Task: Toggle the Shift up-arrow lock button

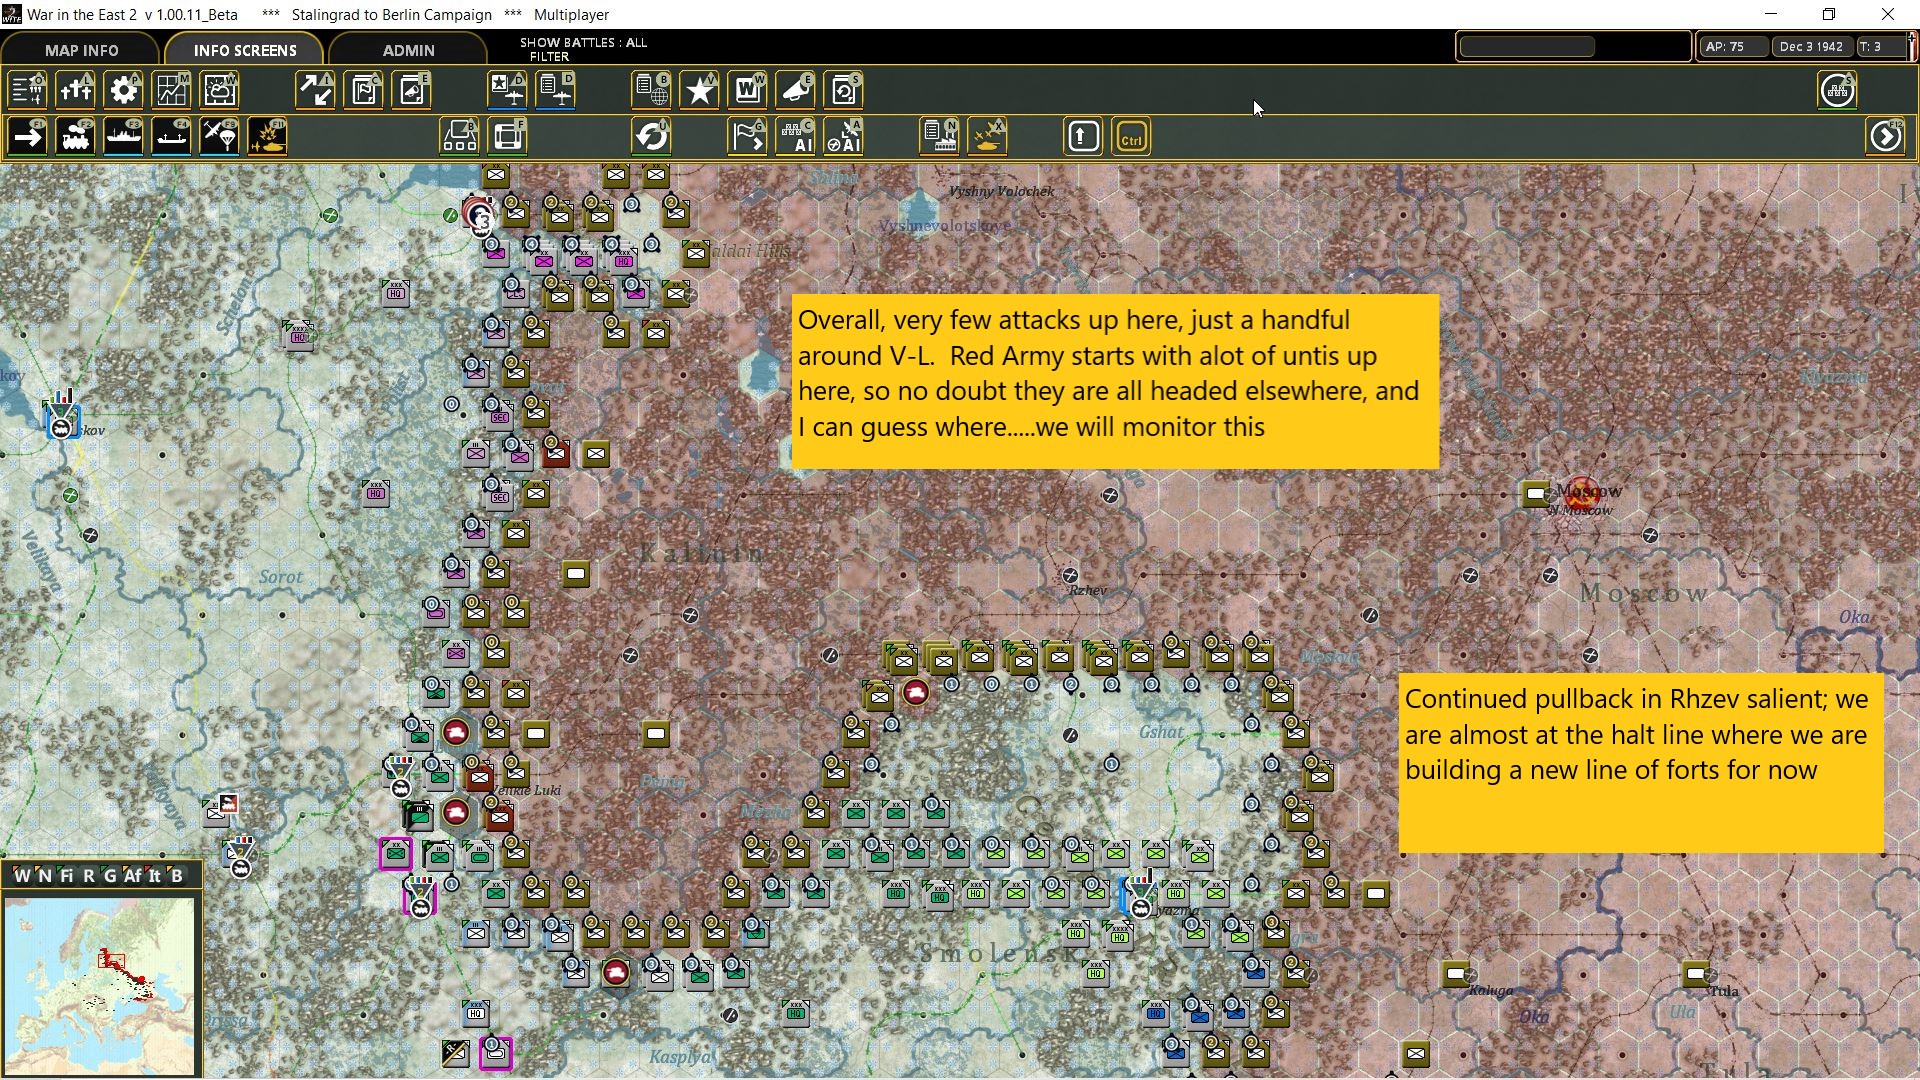Action: coord(1083,137)
